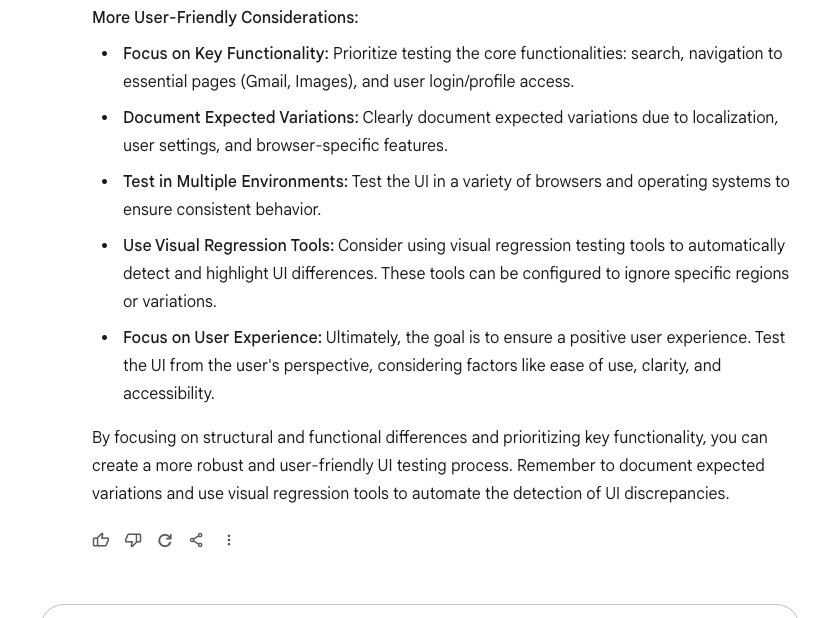Click the word 'accessibility.' ending the last bullet
The width and height of the screenshot is (815, 618).
point(168,393)
